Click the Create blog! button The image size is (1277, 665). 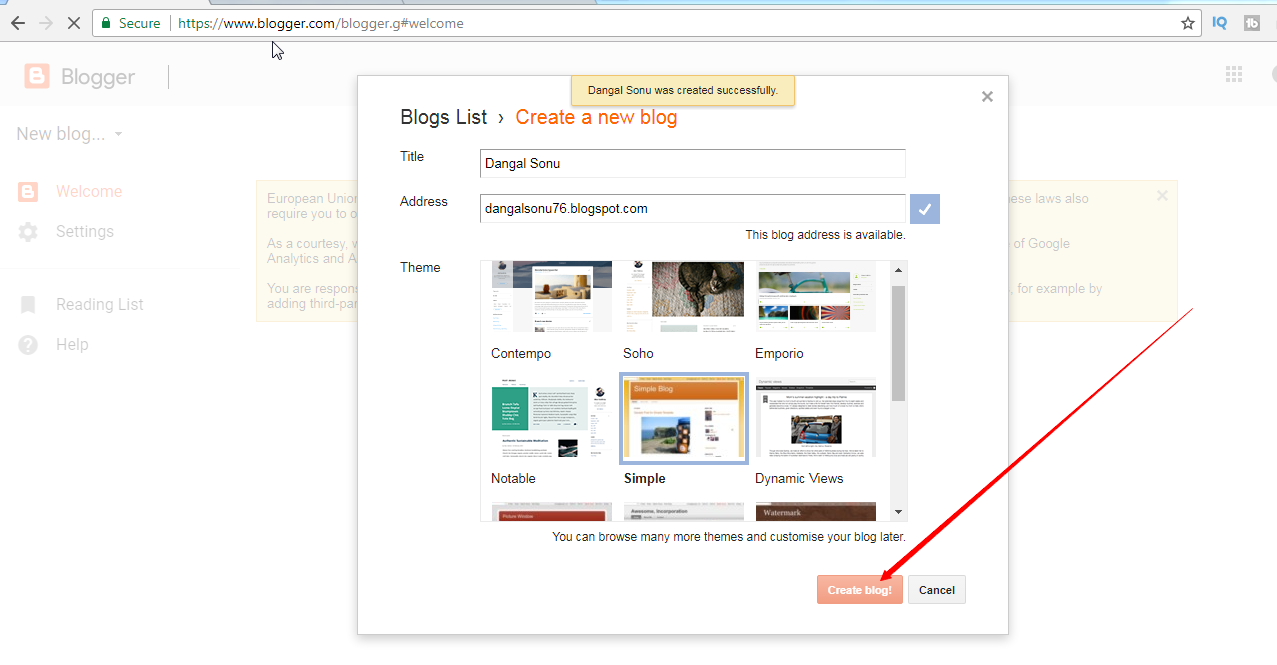tap(860, 590)
